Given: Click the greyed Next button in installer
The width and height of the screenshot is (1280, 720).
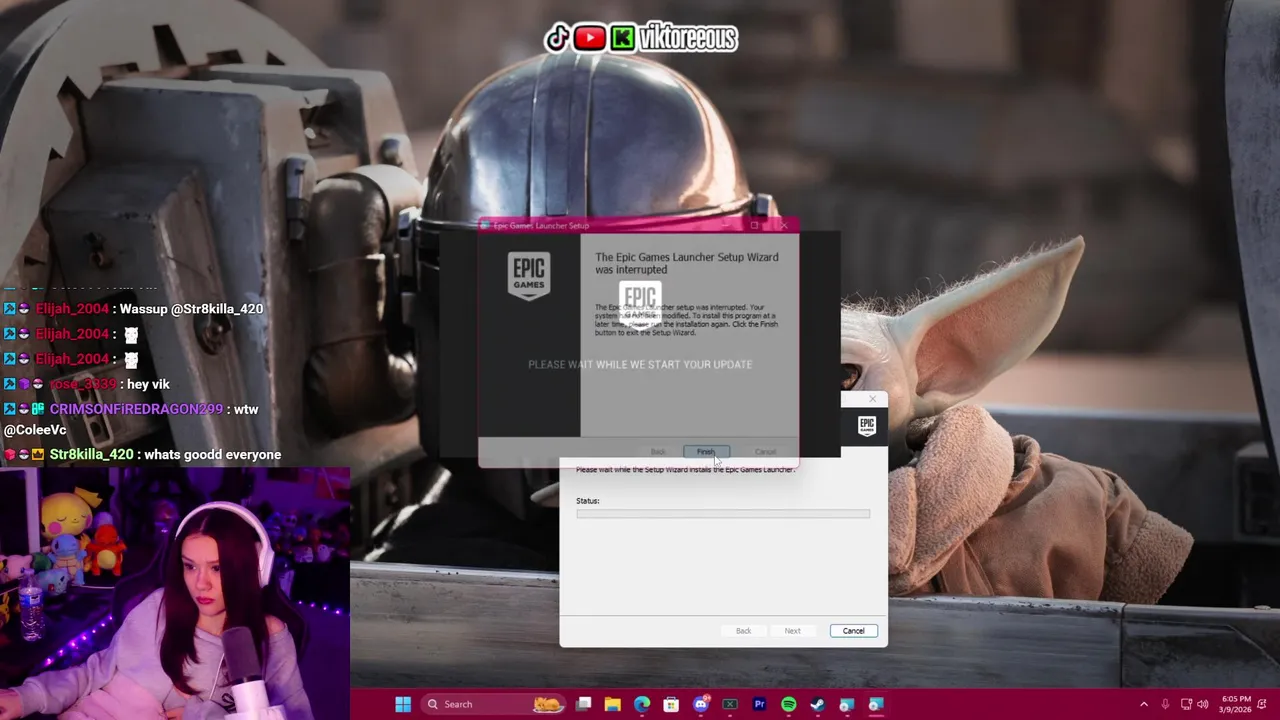Looking at the screenshot, I should 792,631.
